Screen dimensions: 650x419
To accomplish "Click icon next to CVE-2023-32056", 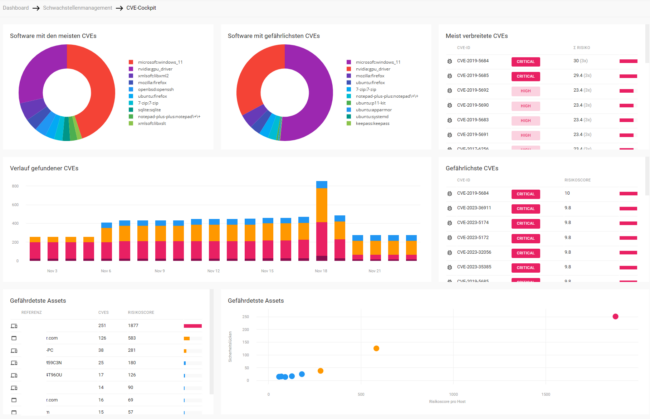I will 451,252.
